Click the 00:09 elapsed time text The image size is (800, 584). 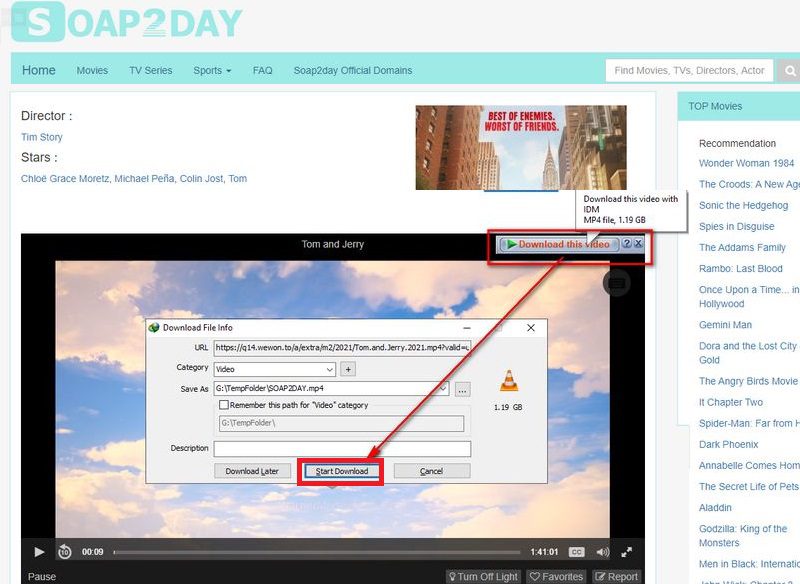coord(92,552)
